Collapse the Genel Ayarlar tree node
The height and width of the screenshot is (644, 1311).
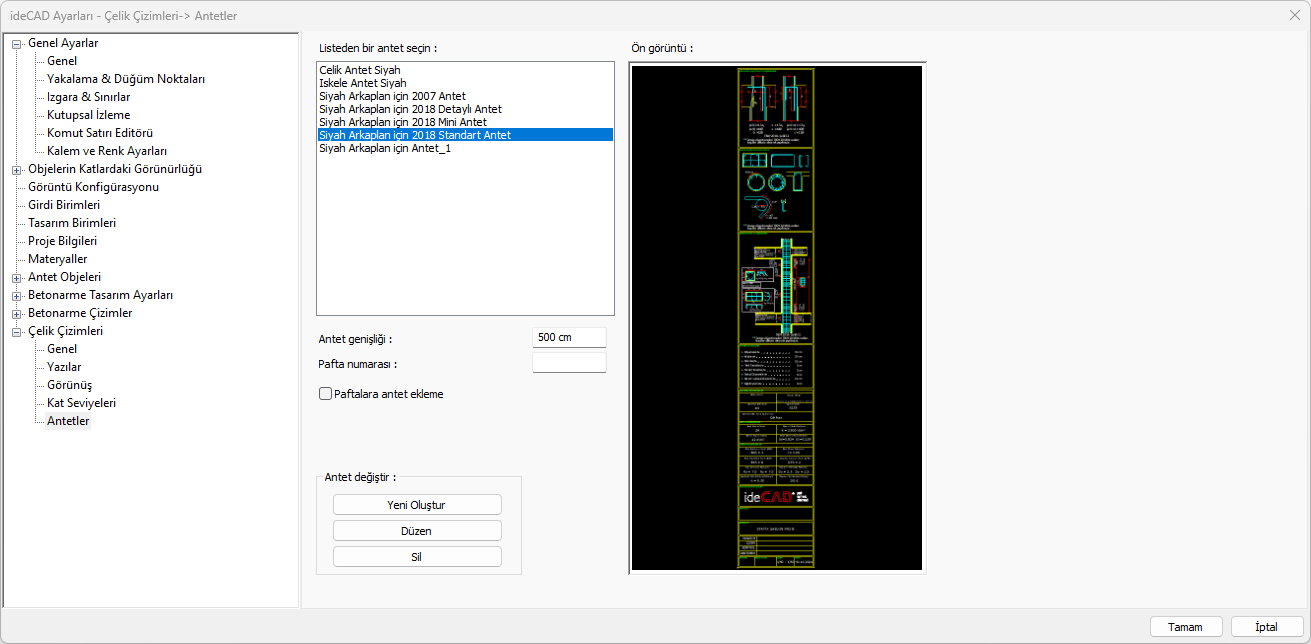pyautogui.click(x=17, y=43)
